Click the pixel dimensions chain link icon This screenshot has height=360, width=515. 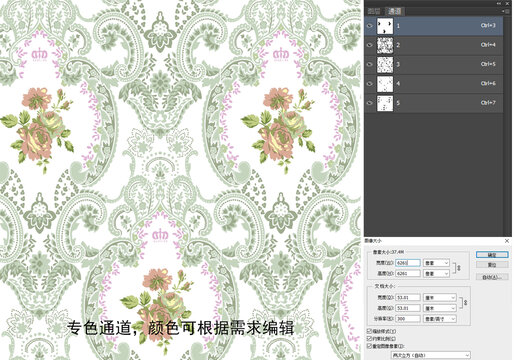click(459, 268)
